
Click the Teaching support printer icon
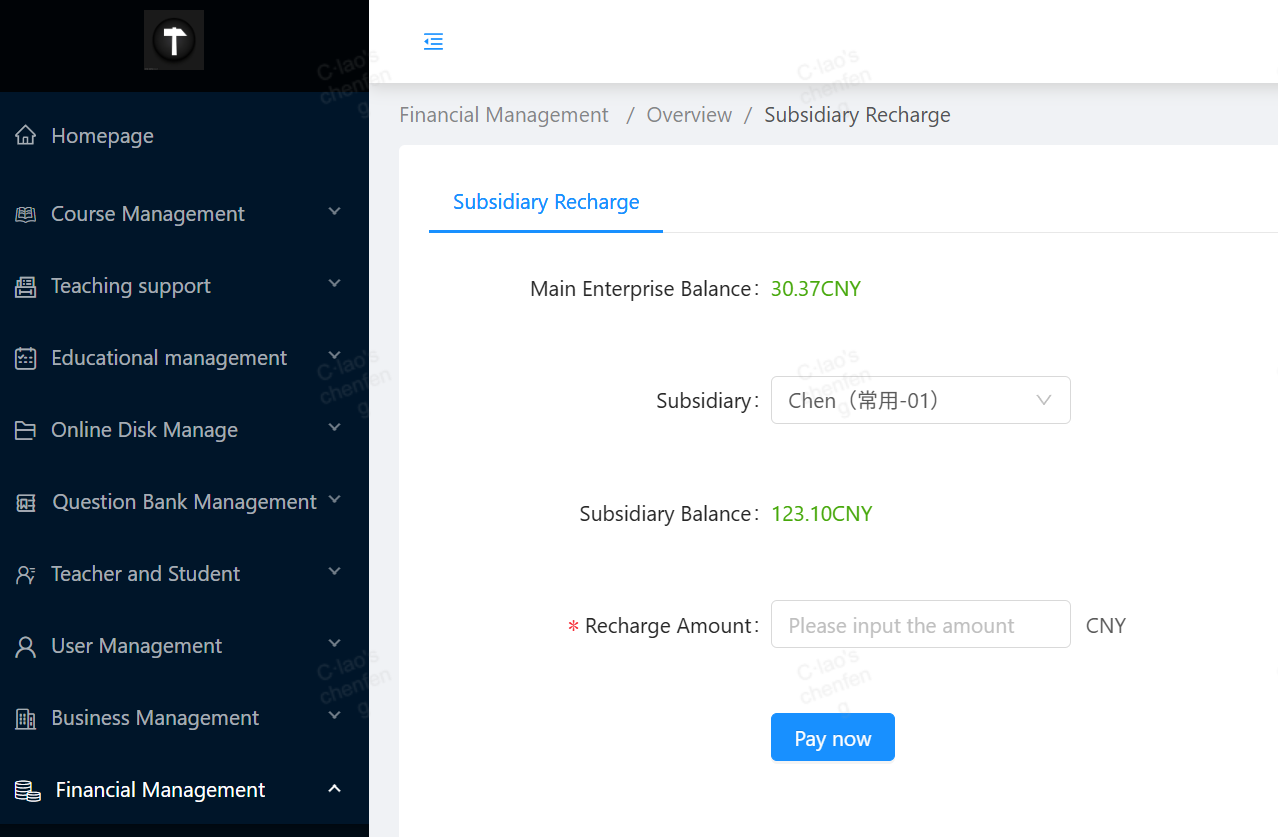pos(26,287)
